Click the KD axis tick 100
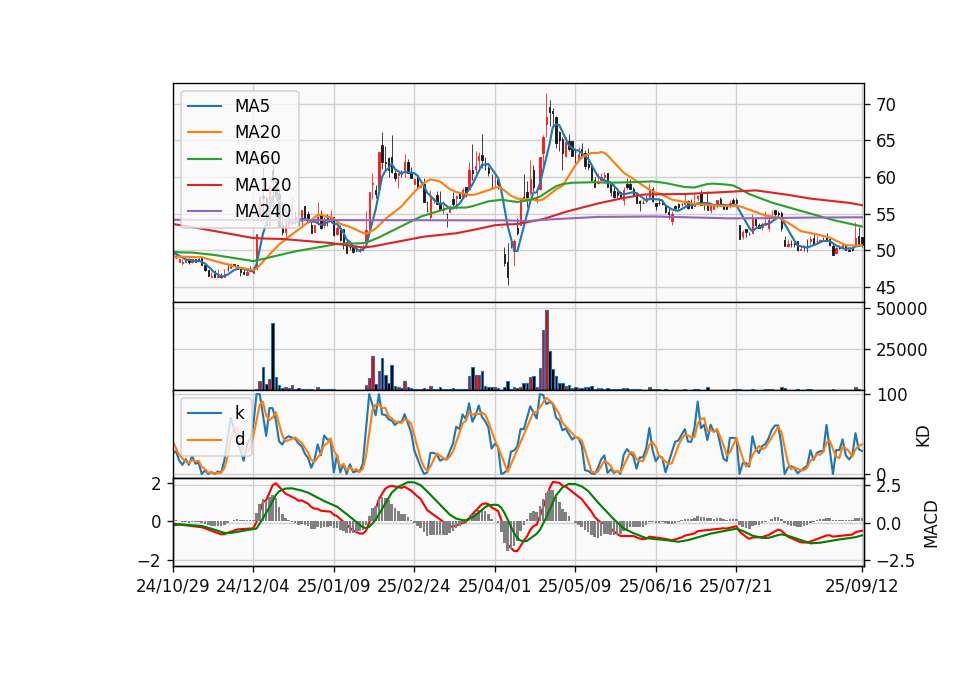The height and width of the screenshot is (690, 960). tap(891, 395)
